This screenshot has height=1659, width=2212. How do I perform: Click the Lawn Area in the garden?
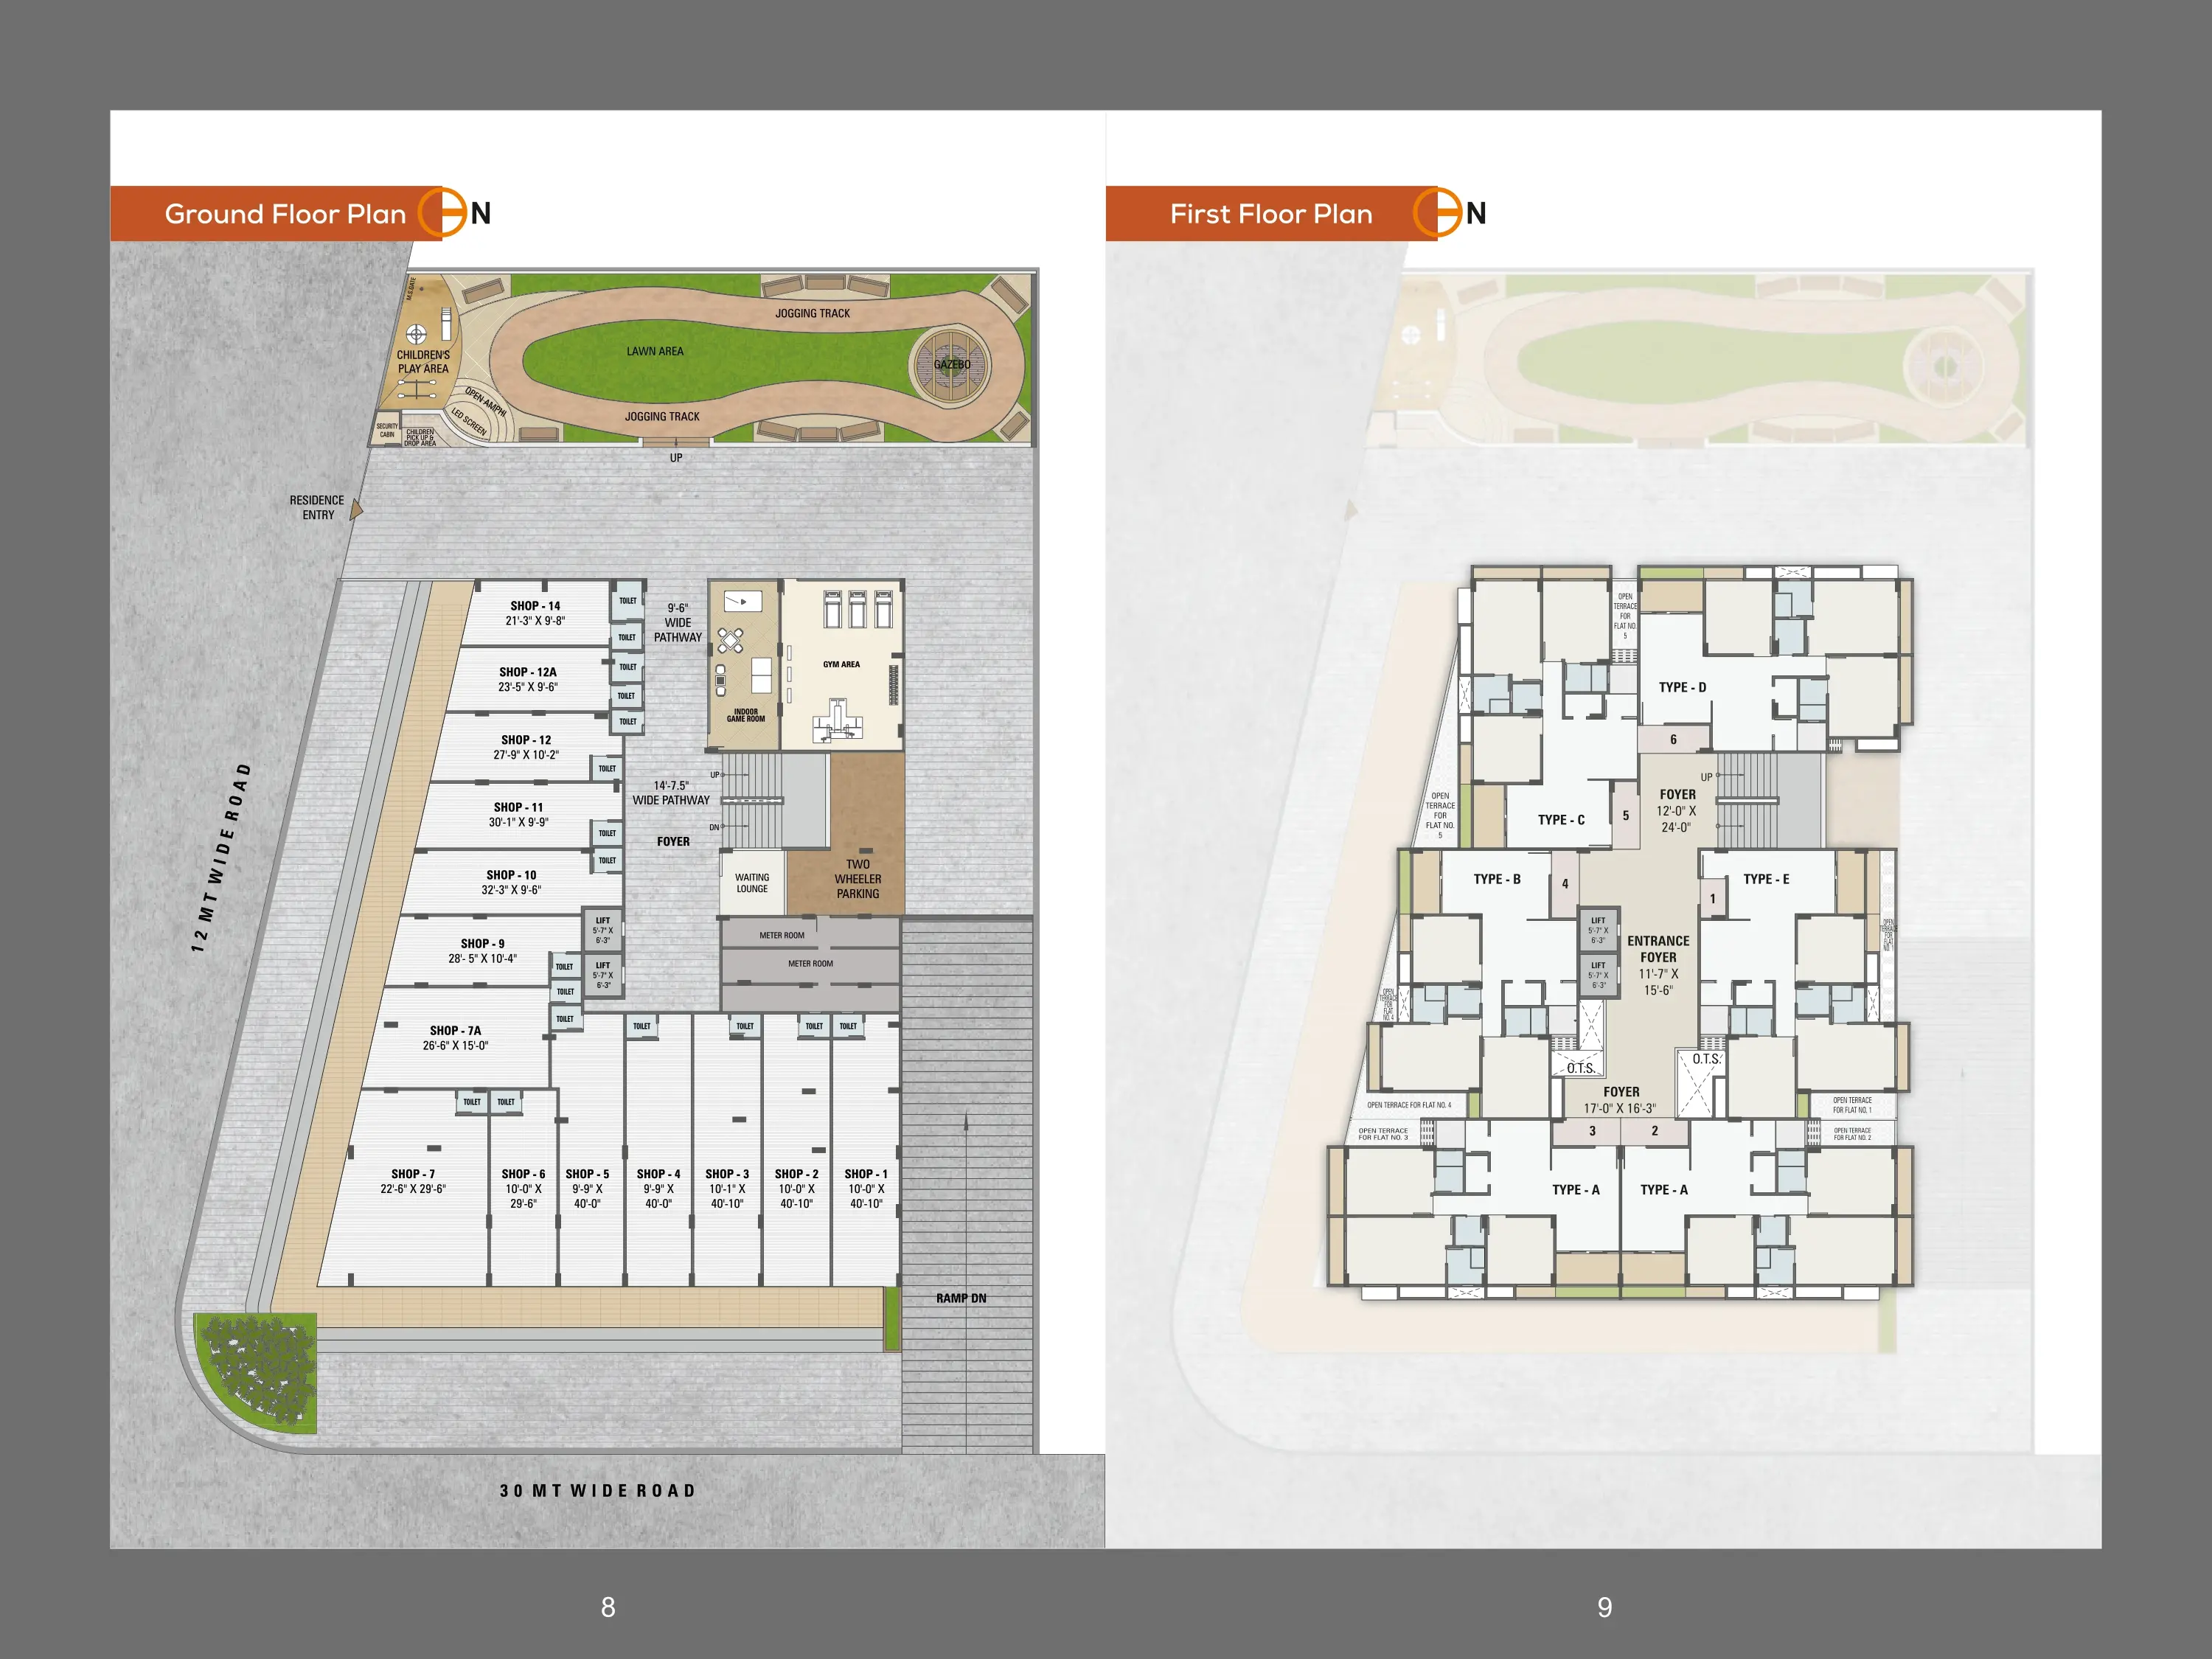(x=655, y=351)
